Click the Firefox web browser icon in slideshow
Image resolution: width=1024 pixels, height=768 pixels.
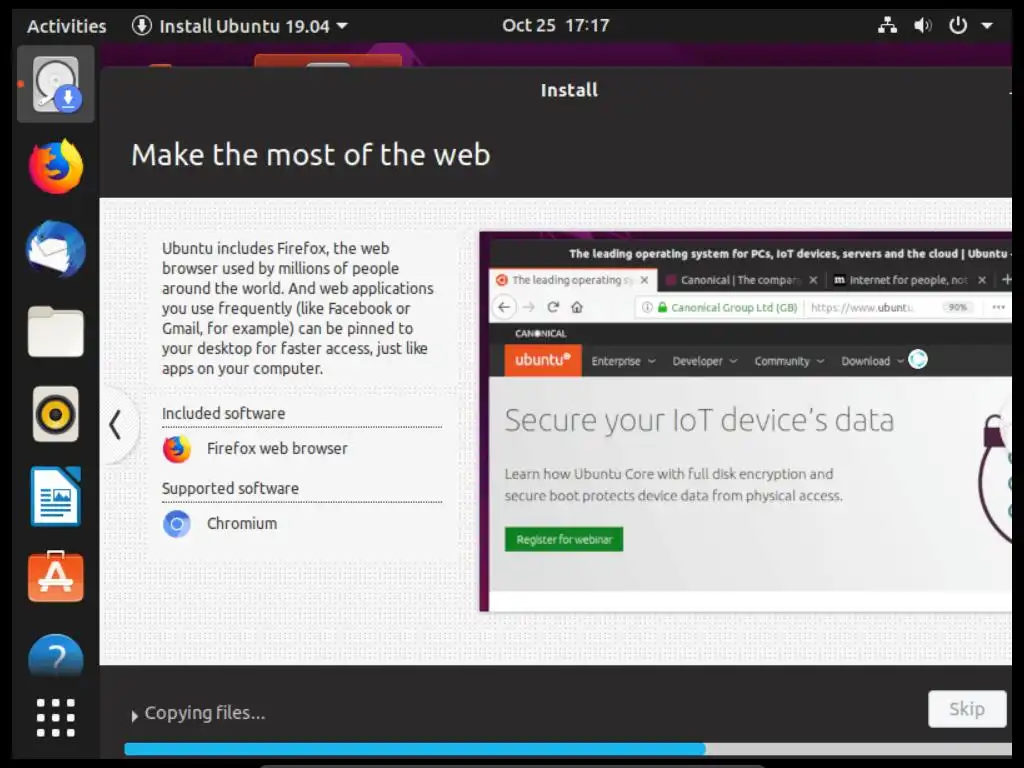[176, 449]
